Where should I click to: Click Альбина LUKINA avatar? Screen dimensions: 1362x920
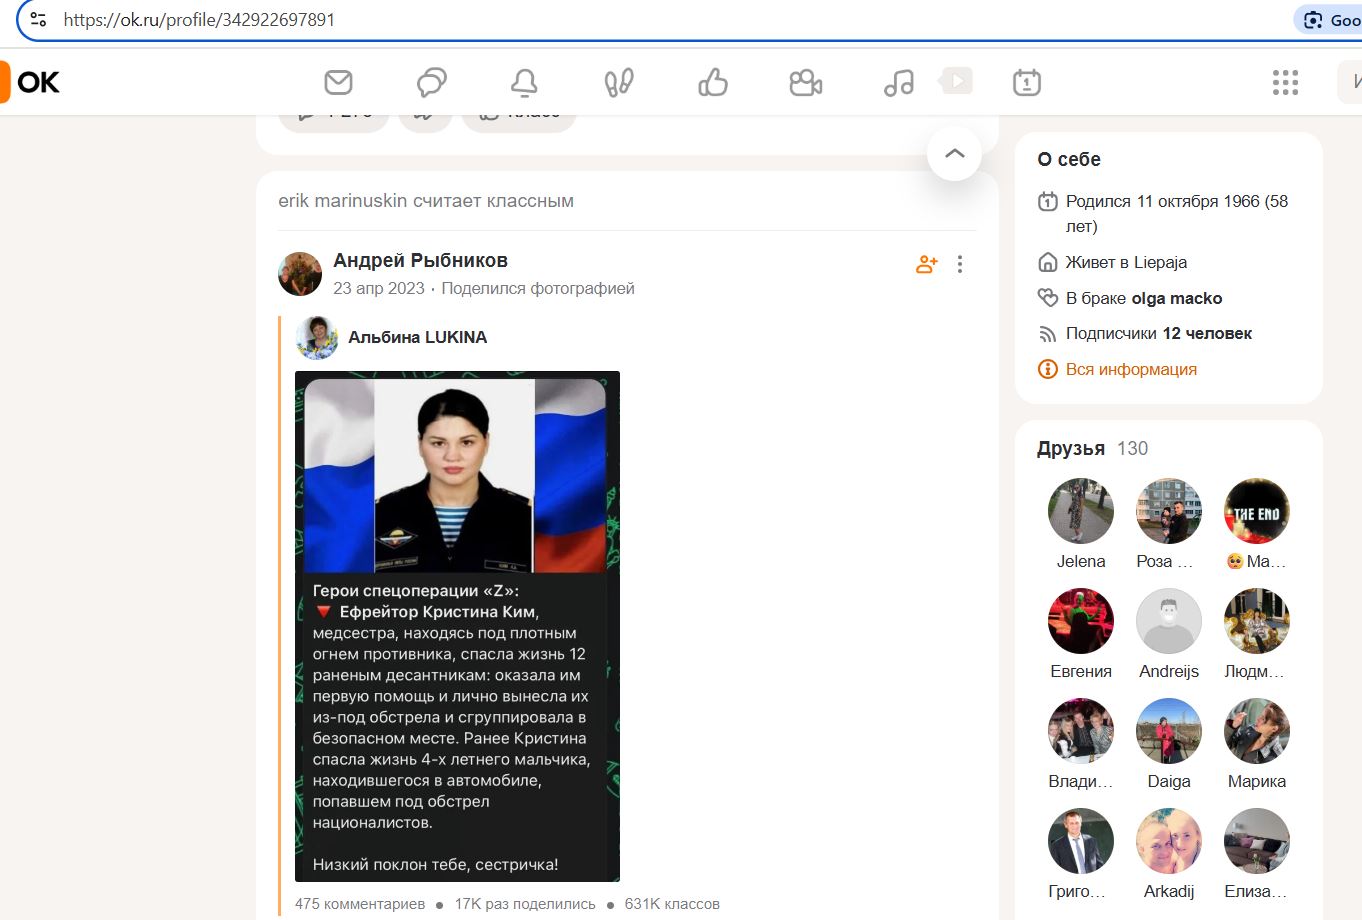[x=317, y=338]
